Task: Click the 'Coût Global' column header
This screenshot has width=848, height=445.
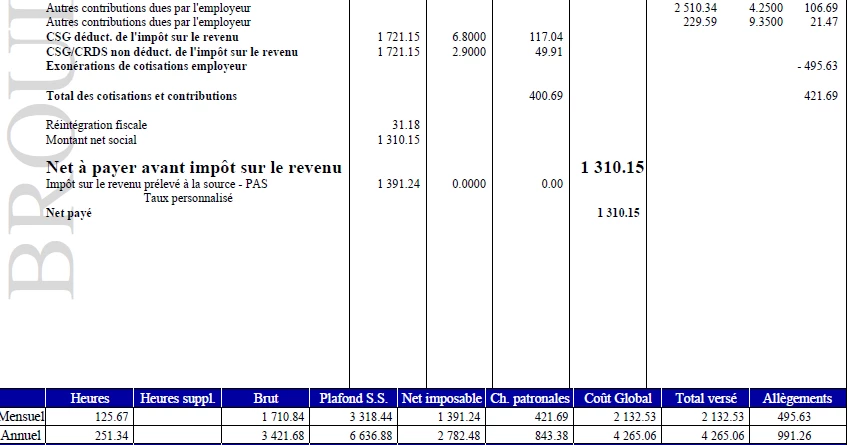Action: coord(618,398)
